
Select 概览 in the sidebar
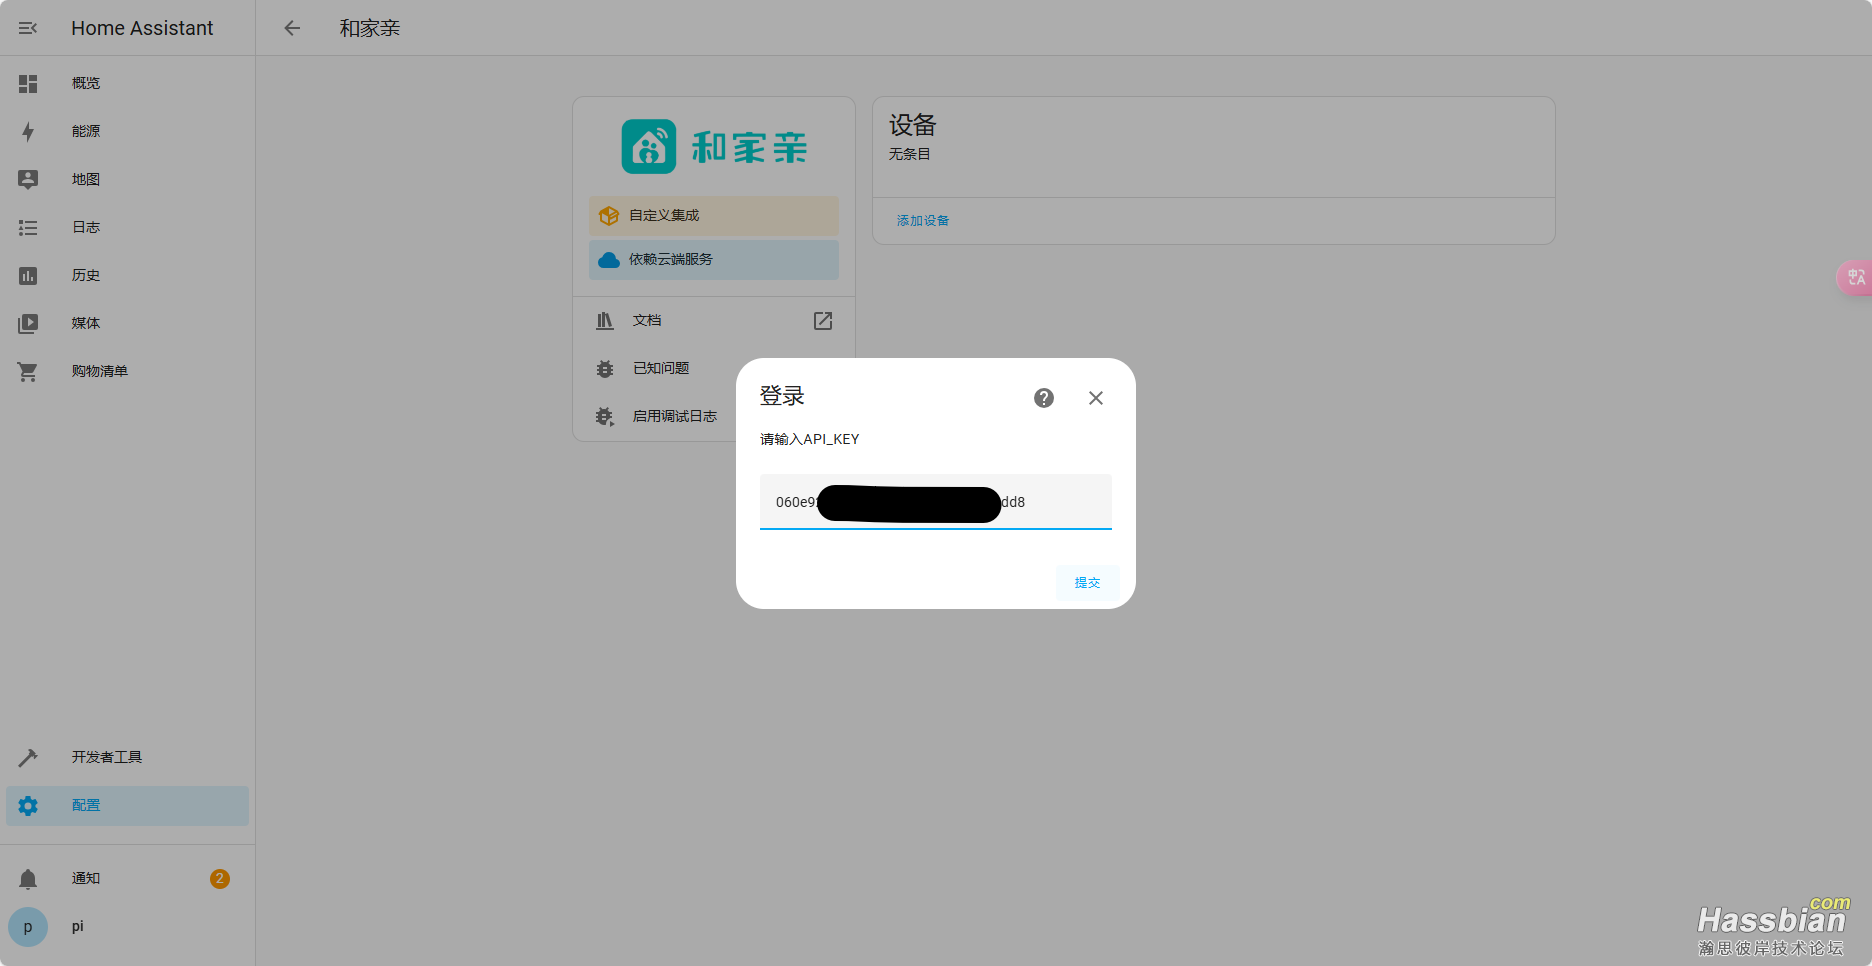(127, 84)
